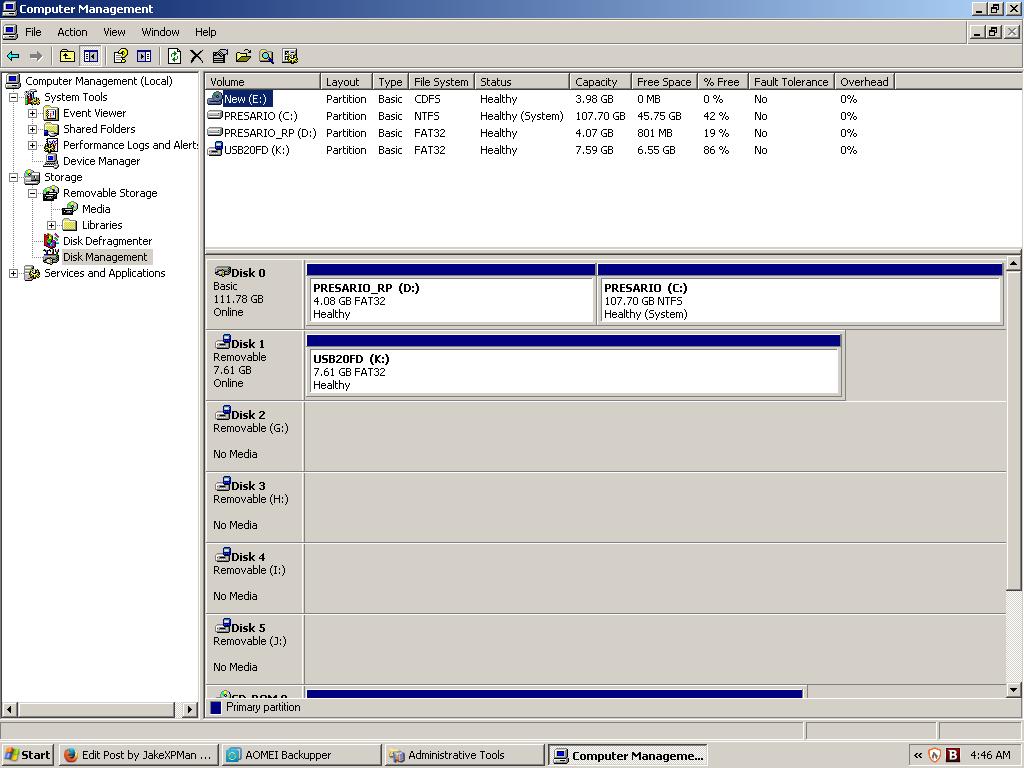This screenshot has height=768, width=1024.
Task: Click the magnifier Explore toolbar icon
Action: (x=267, y=56)
